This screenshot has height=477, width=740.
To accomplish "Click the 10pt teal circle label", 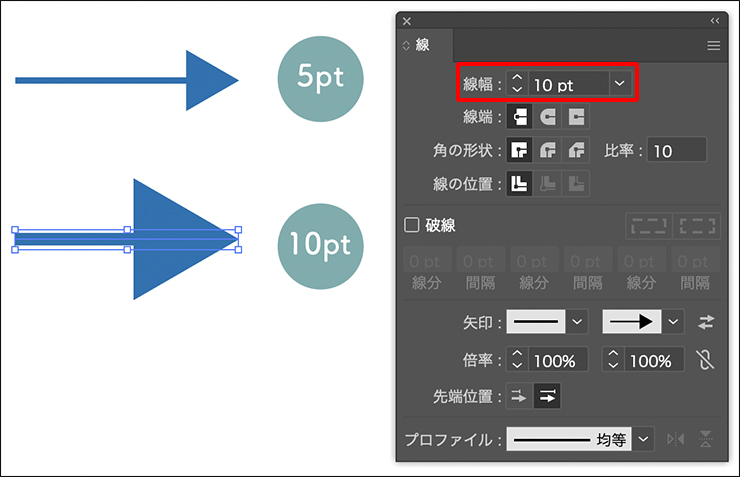I will pos(320,246).
